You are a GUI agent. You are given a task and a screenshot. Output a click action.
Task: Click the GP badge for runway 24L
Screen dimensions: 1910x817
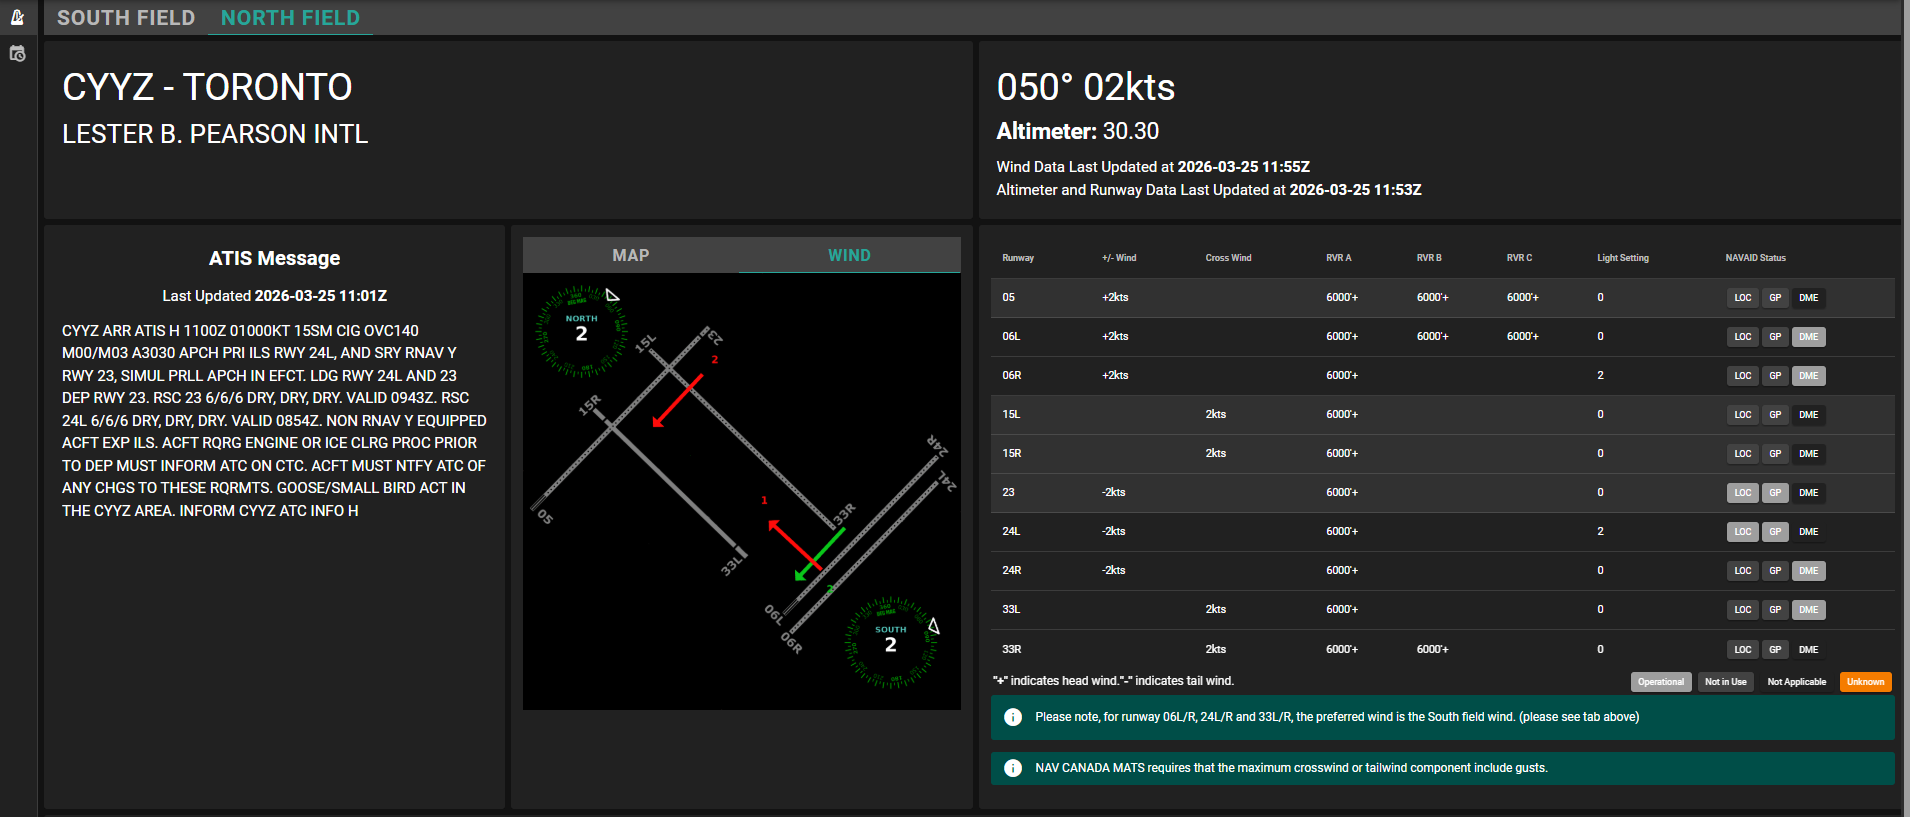1775,532
